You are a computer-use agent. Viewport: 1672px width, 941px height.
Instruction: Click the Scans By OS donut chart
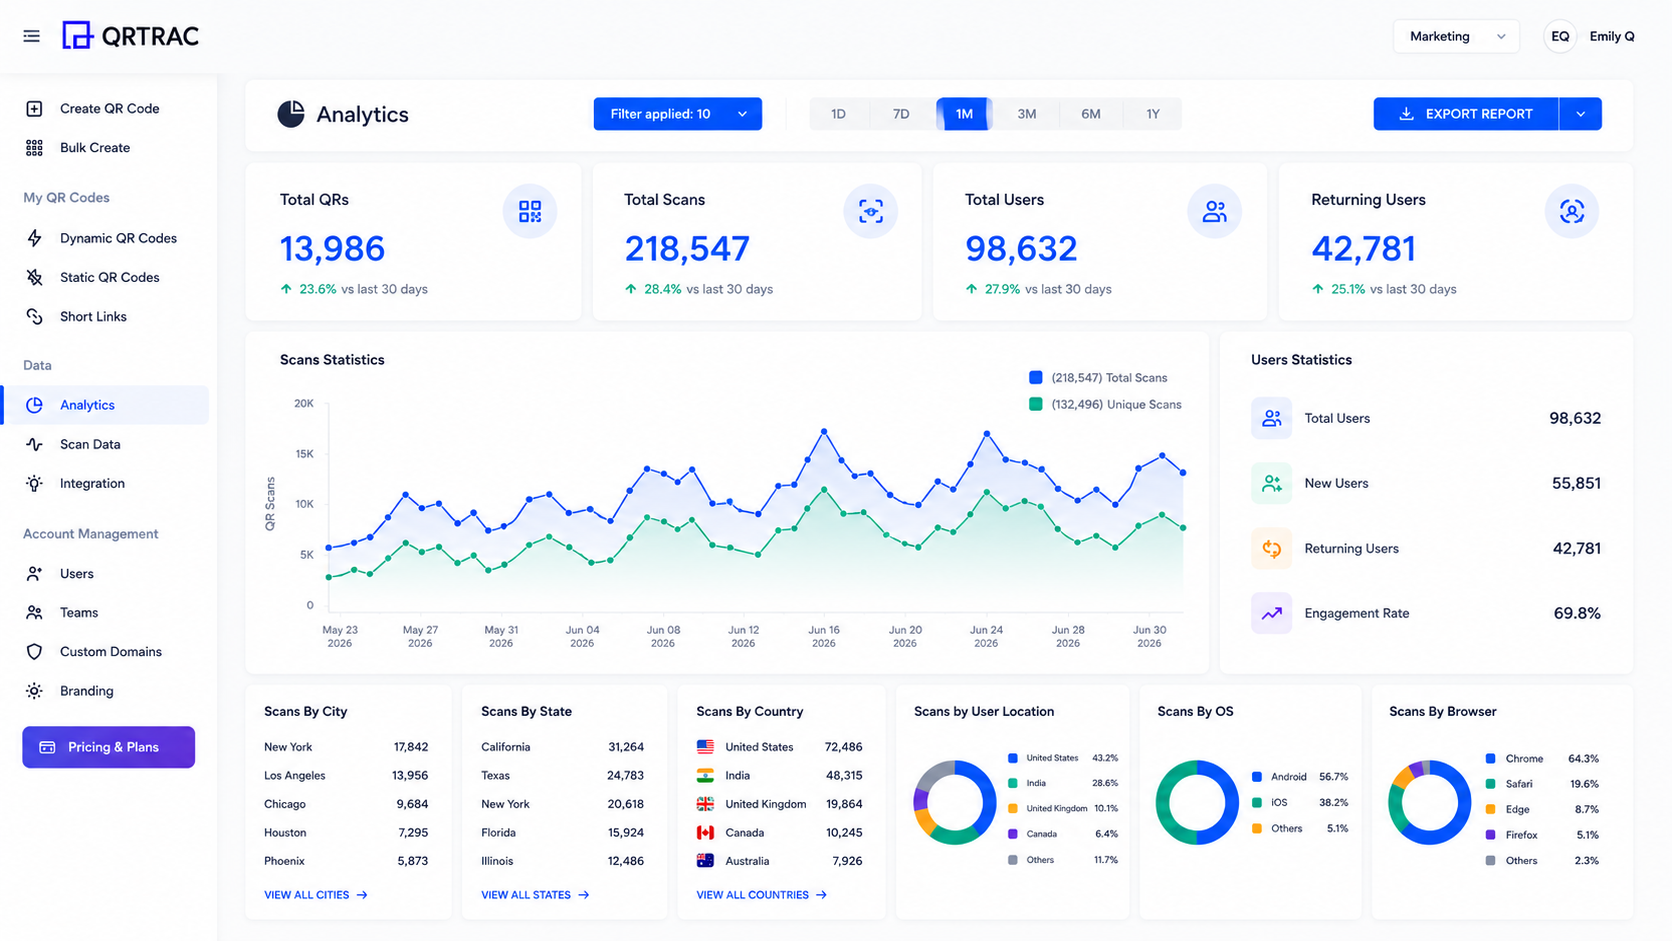(x=1197, y=802)
